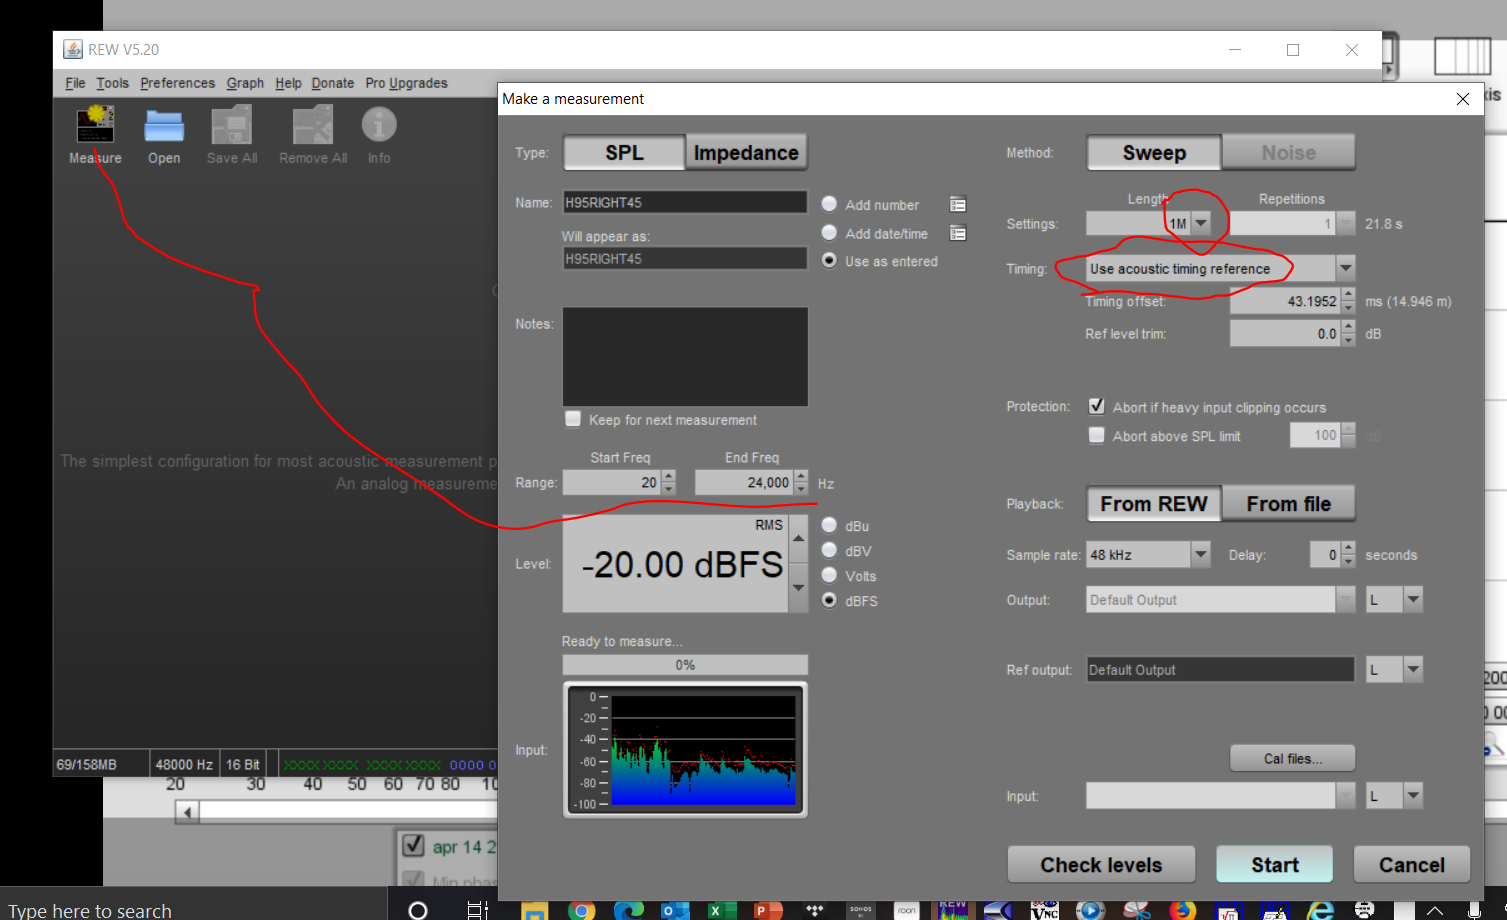This screenshot has height=920, width=1507.
Task: Enable the Keep for next measurement checkbox
Action: click(x=573, y=419)
